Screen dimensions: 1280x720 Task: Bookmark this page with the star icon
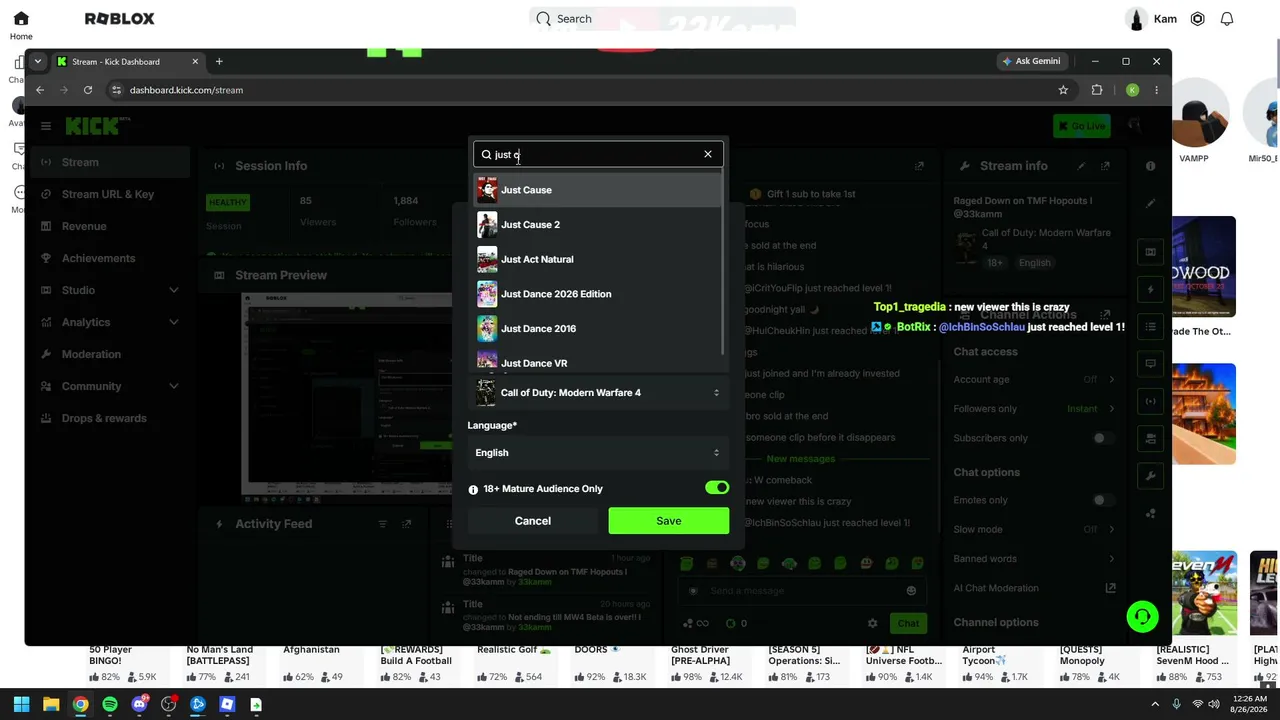pyautogui.click(x=1063, y=90)
